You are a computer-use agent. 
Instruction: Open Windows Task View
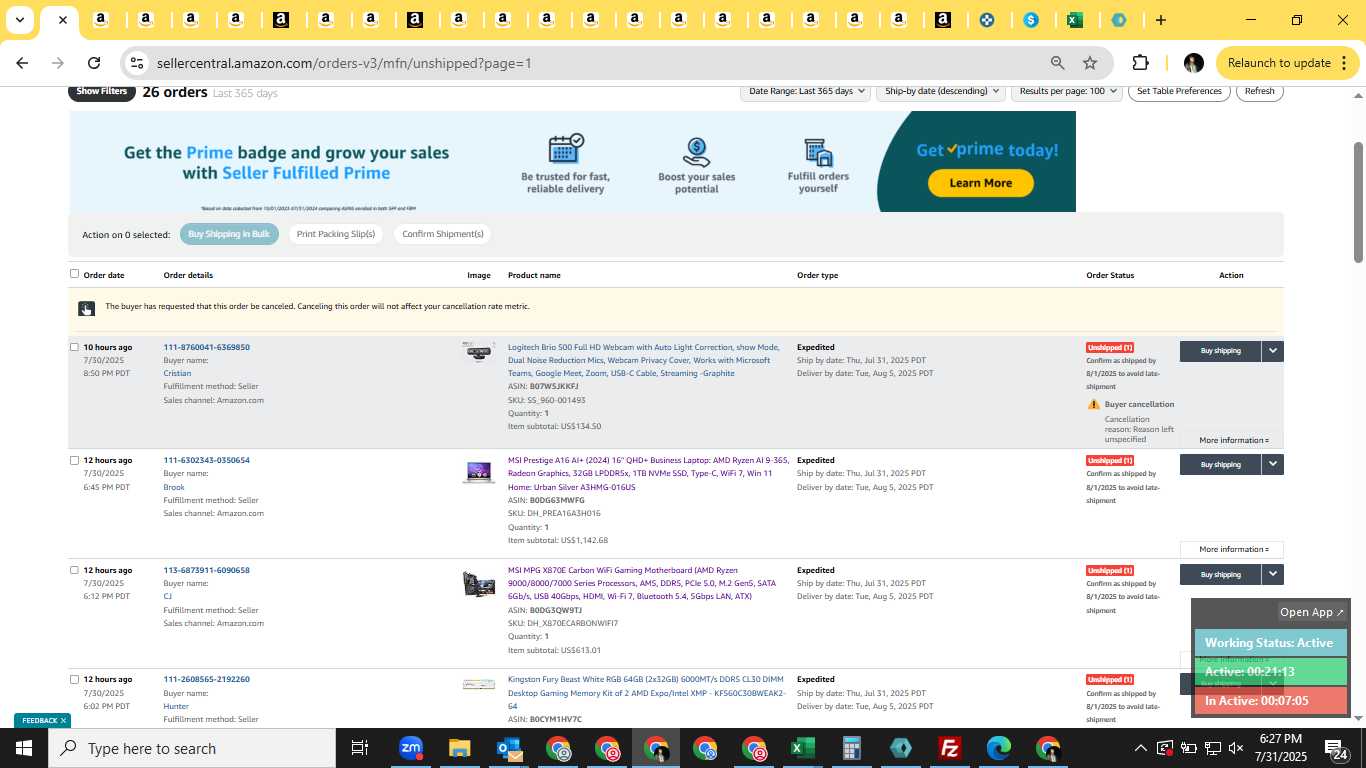360,748
